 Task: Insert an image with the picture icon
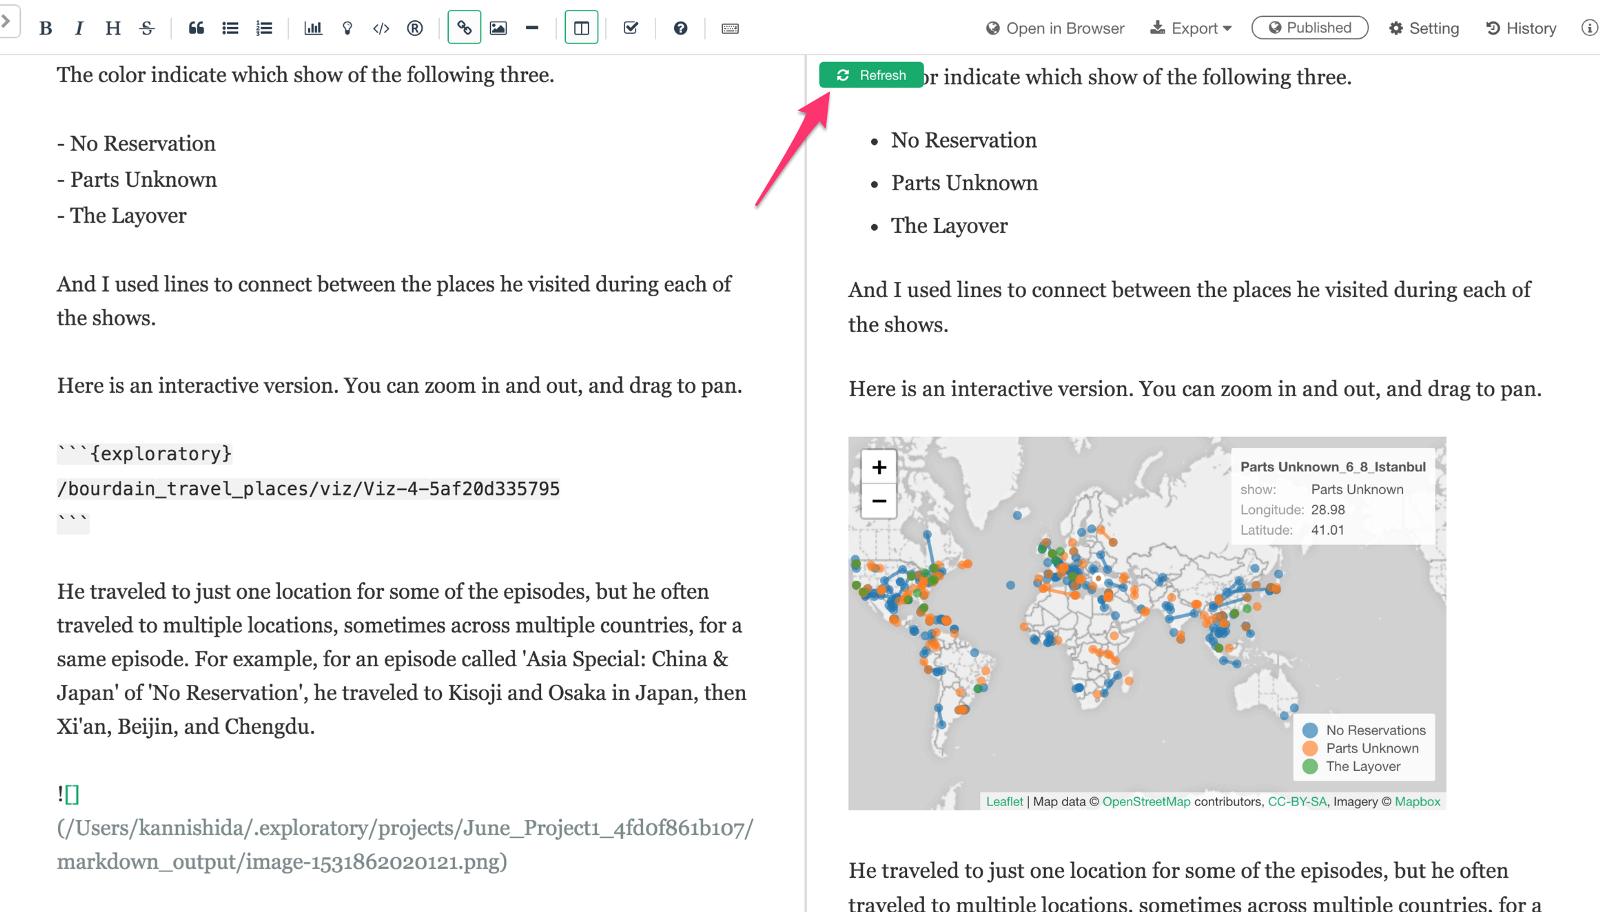coord(498,28)
